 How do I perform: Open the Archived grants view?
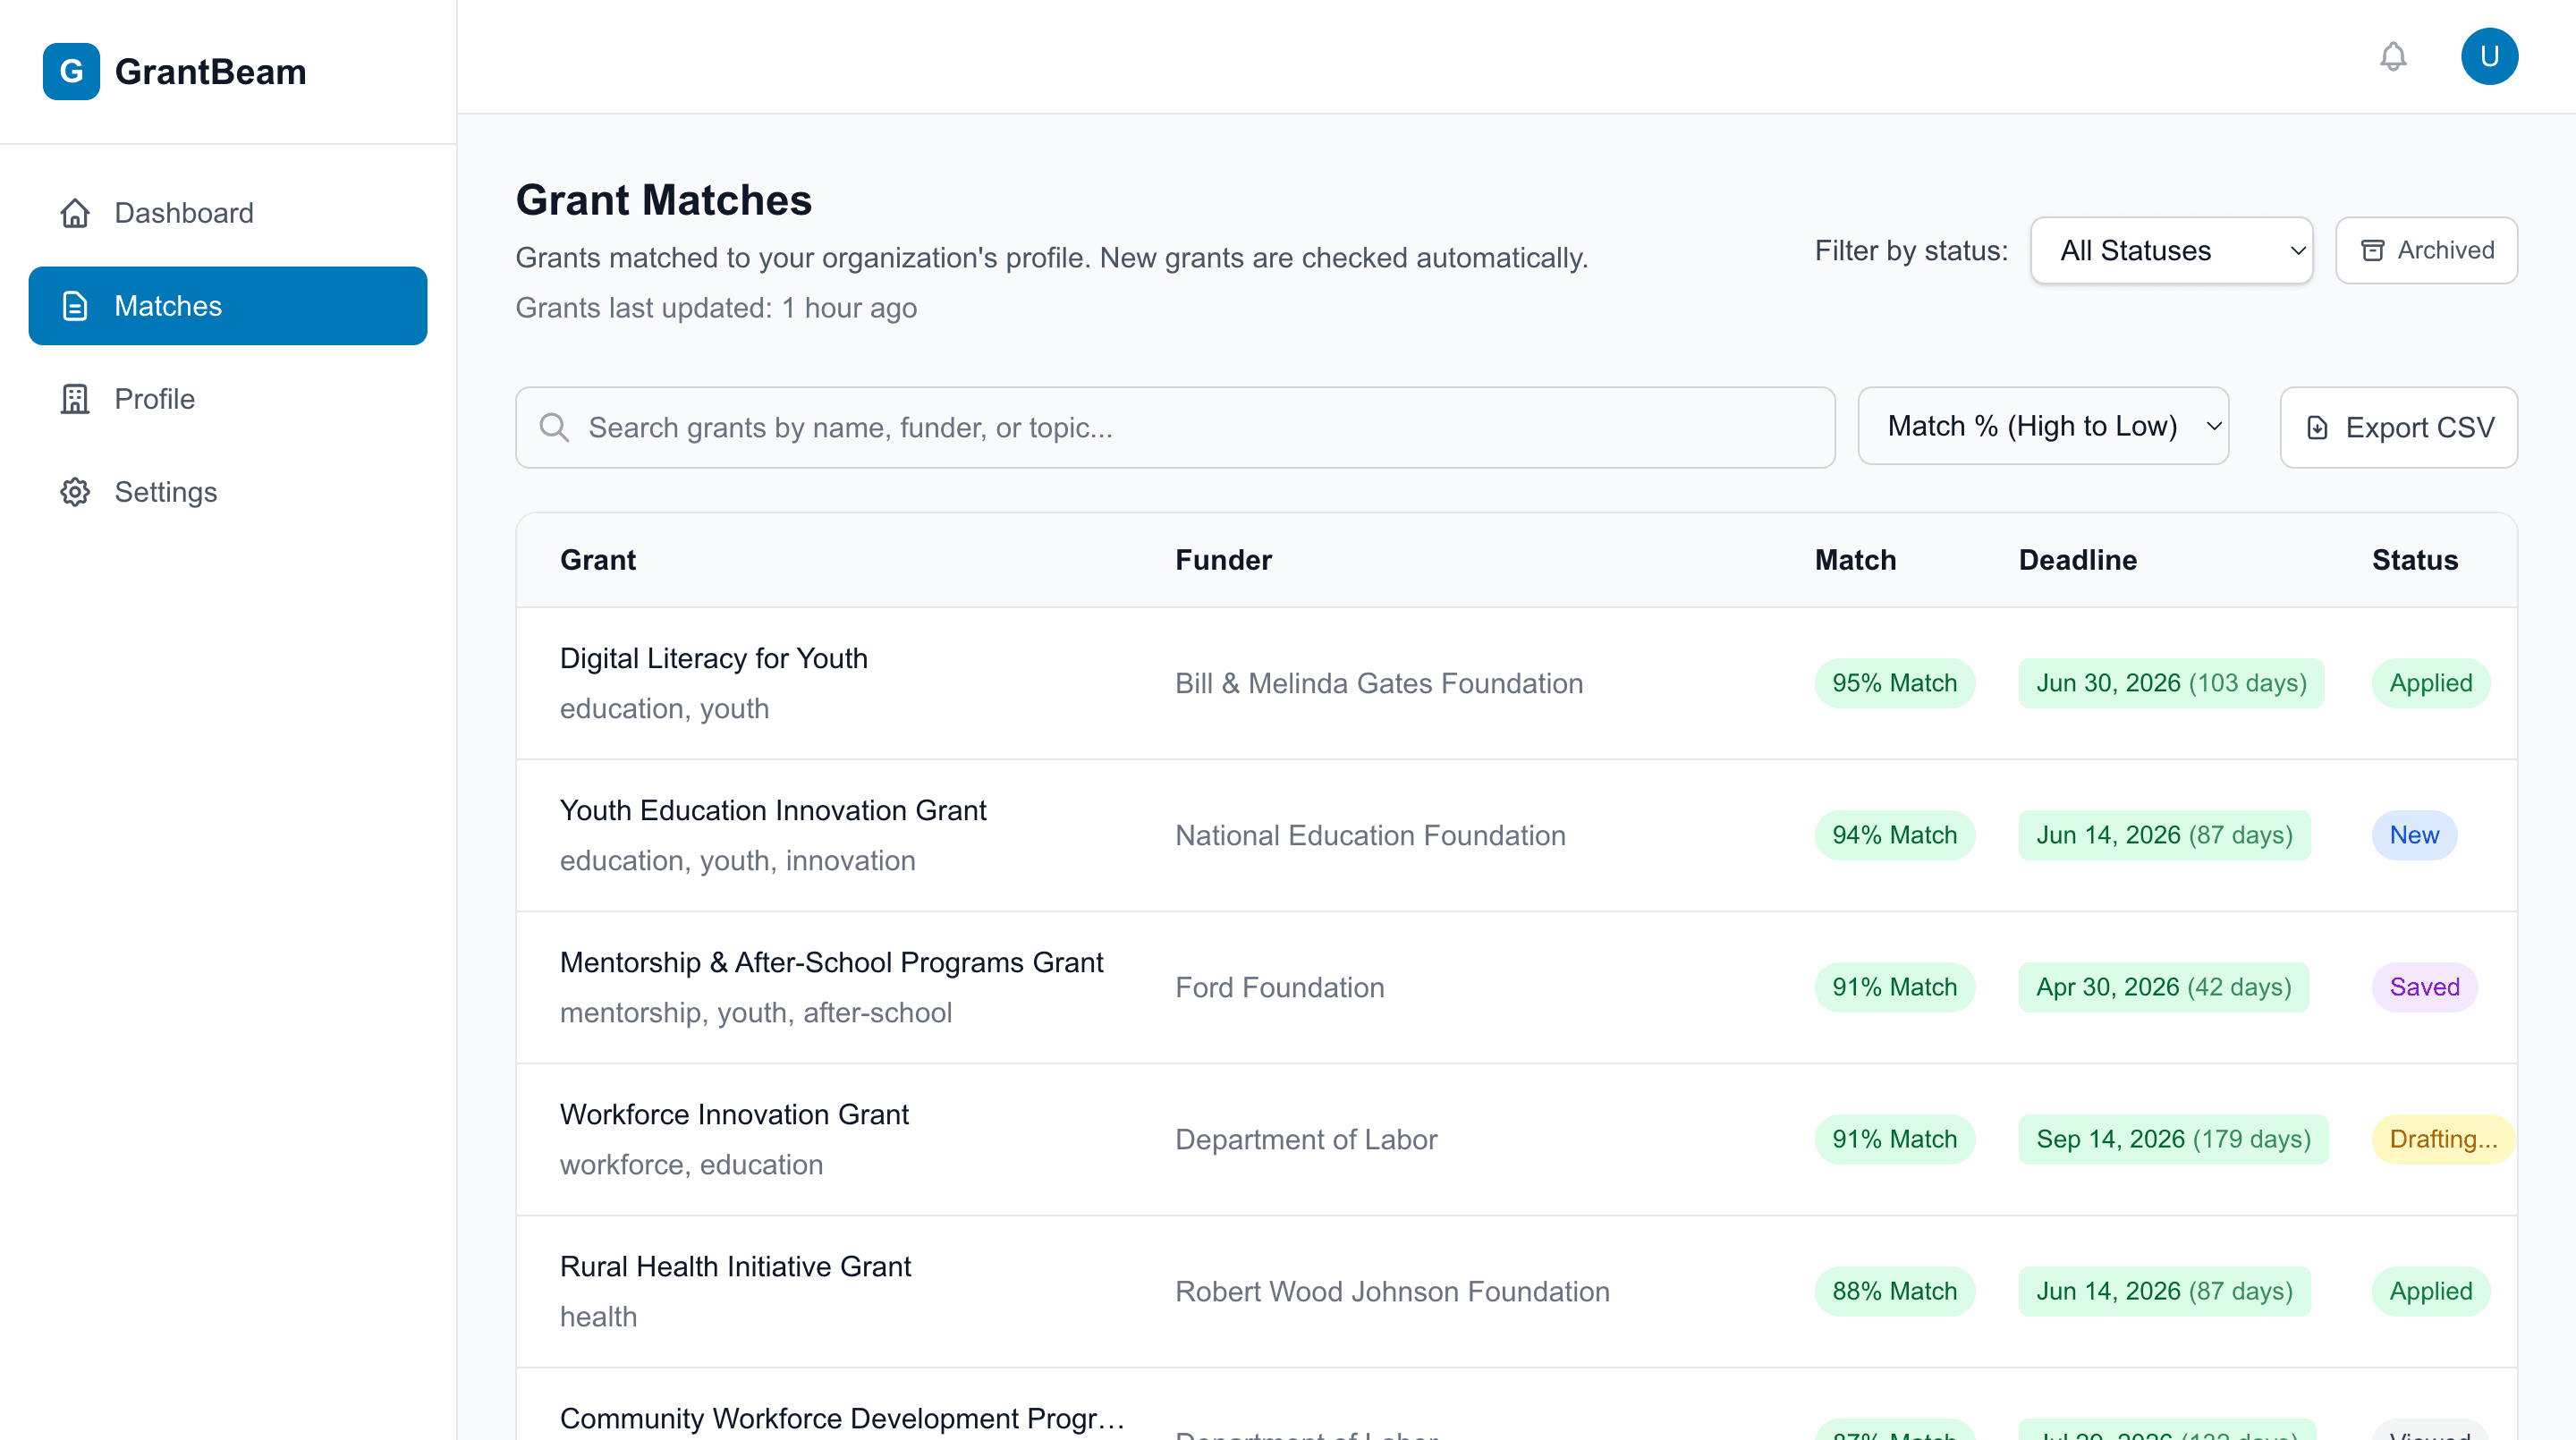point(2427,250)
